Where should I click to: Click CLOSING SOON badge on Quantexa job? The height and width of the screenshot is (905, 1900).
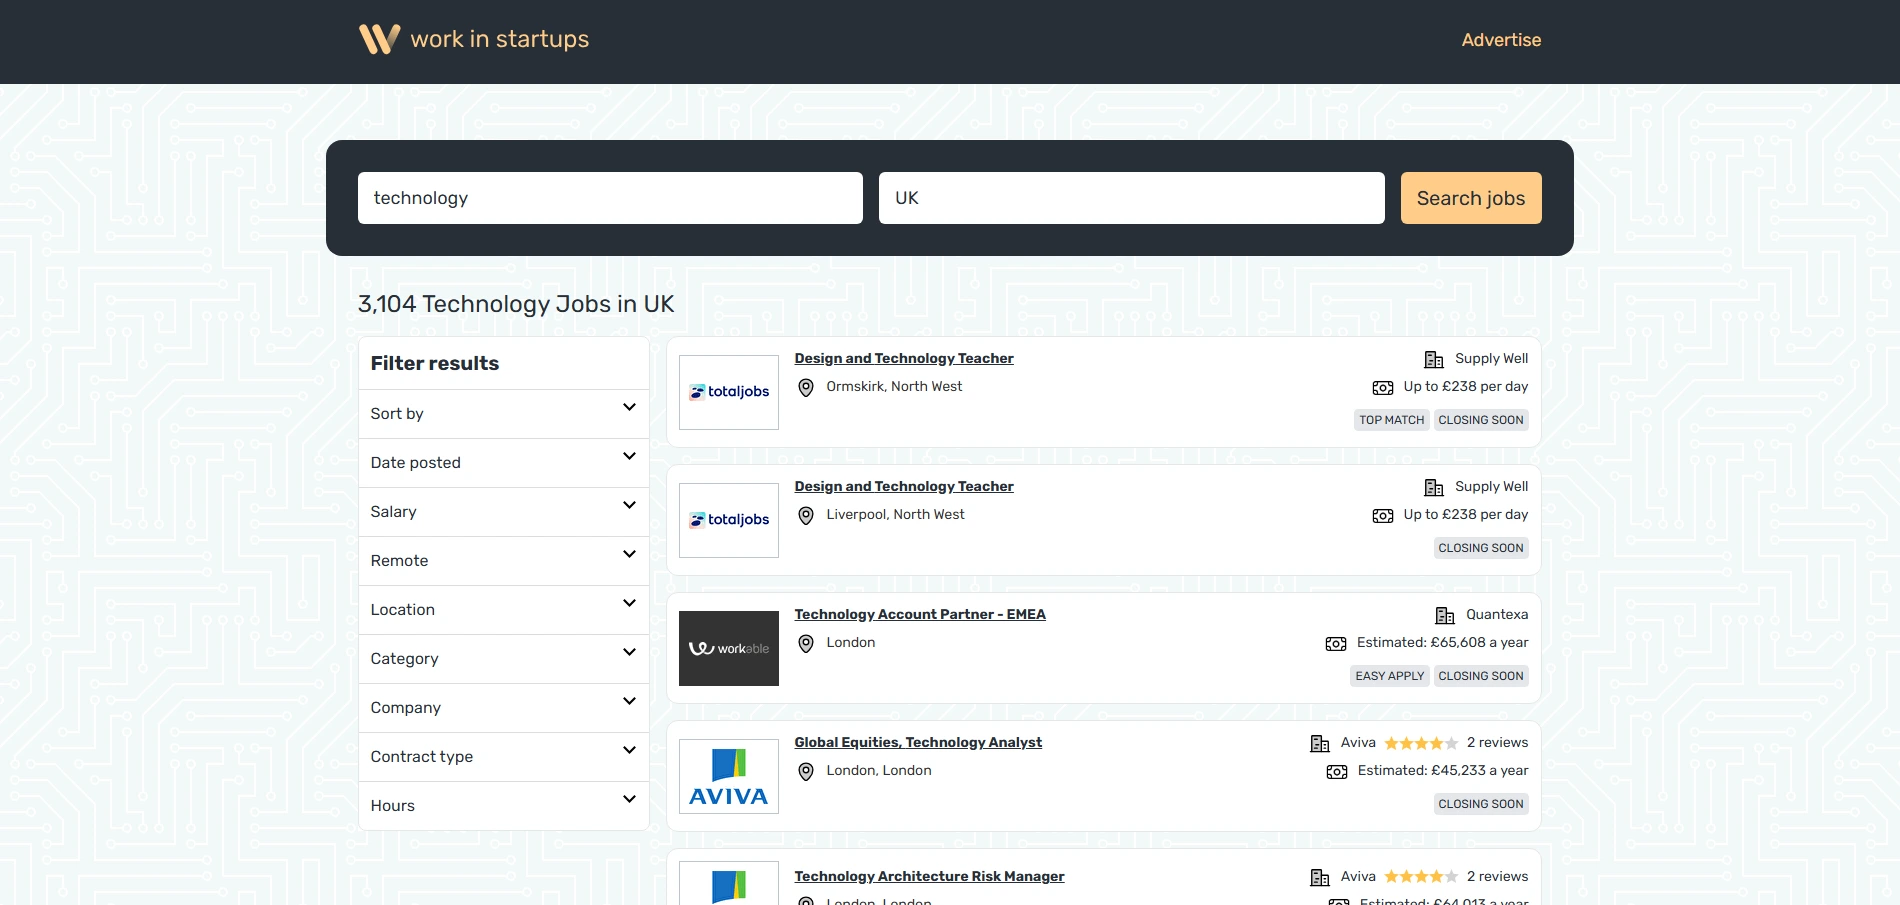click(1481, 676)
